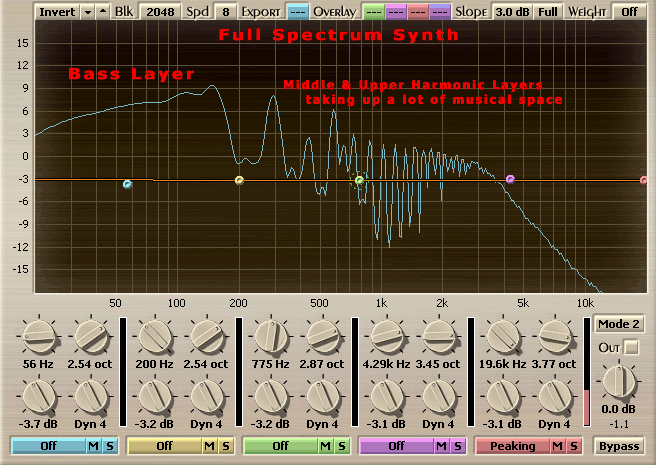This screenshot has width=656, height=465.
Task: Change the Slope 3.0 dB value
Action: (x=512, y=12)
